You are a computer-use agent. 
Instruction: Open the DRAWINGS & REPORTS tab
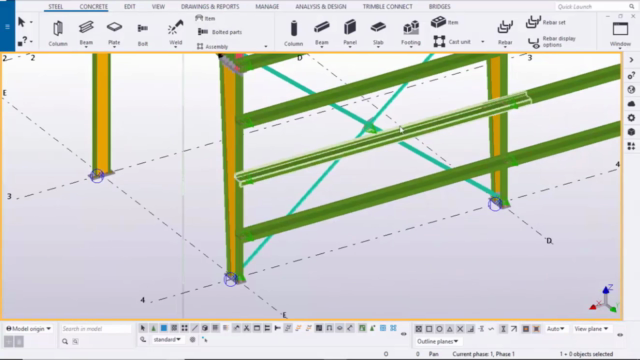(x=210, y=7)
